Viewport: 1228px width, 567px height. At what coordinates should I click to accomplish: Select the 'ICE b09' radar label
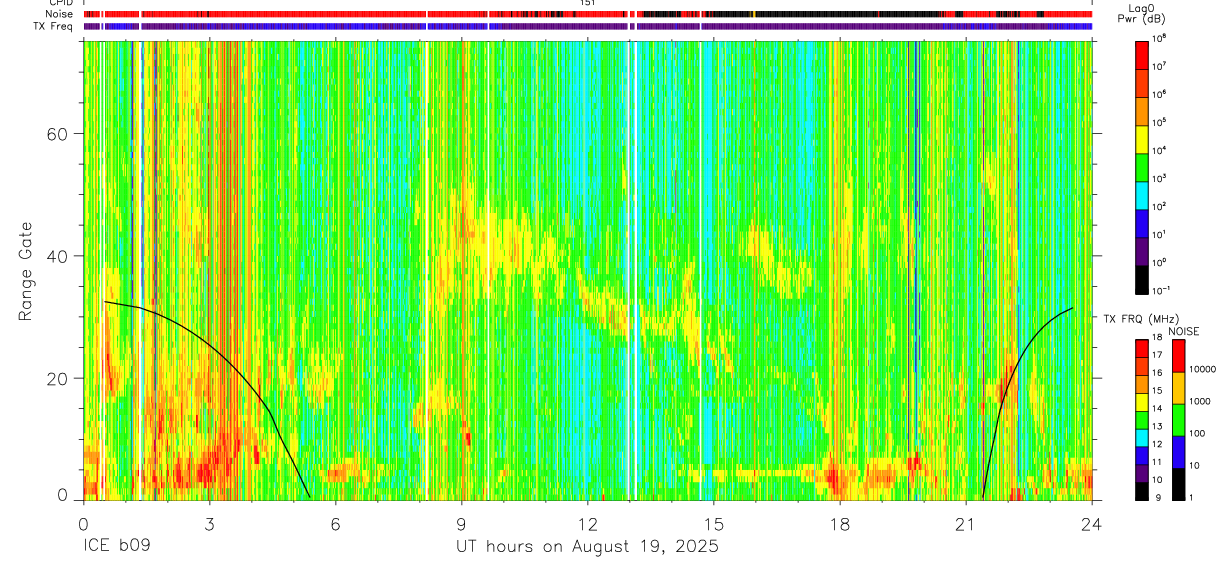[118, 547]
